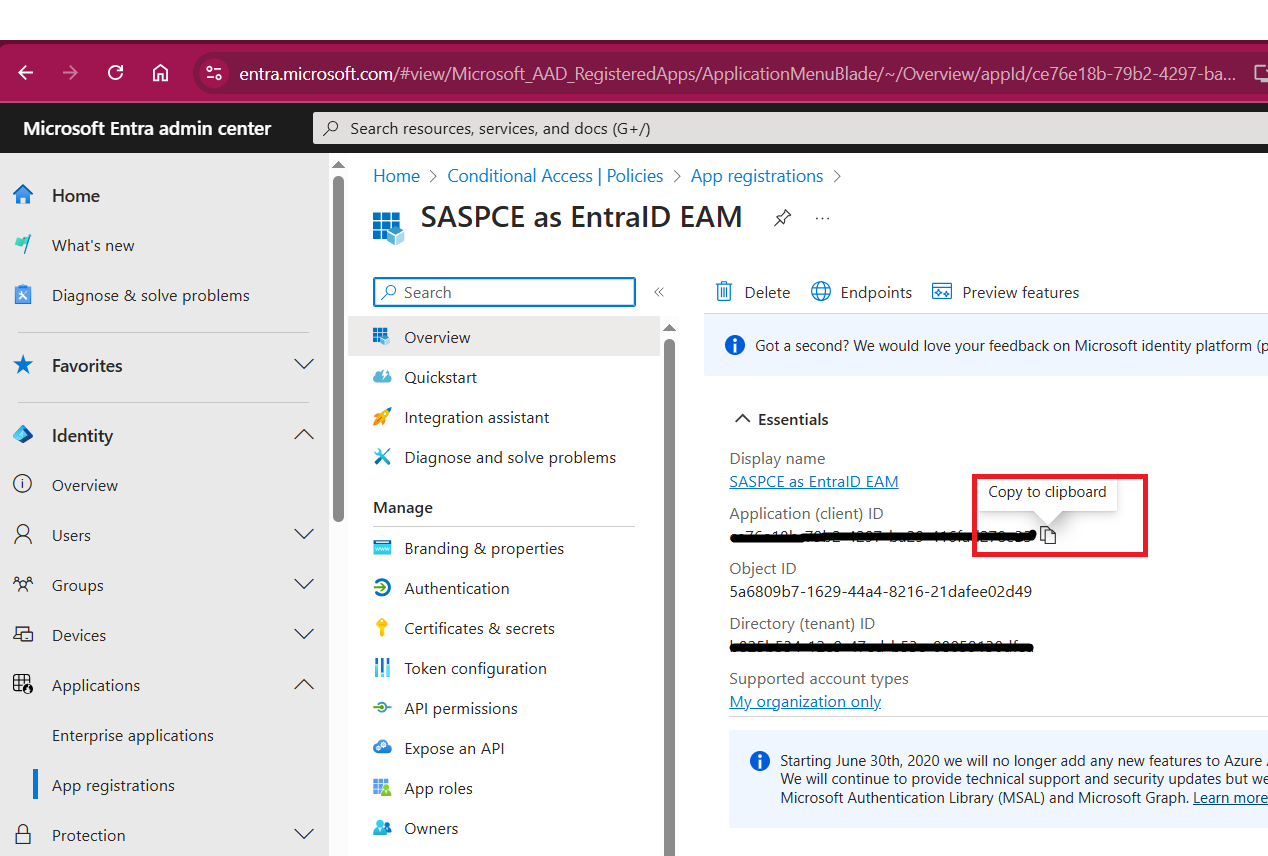The image size is (1268, 856).
Task: Open Preview features in the toolbar
Action: [1005, 292]
